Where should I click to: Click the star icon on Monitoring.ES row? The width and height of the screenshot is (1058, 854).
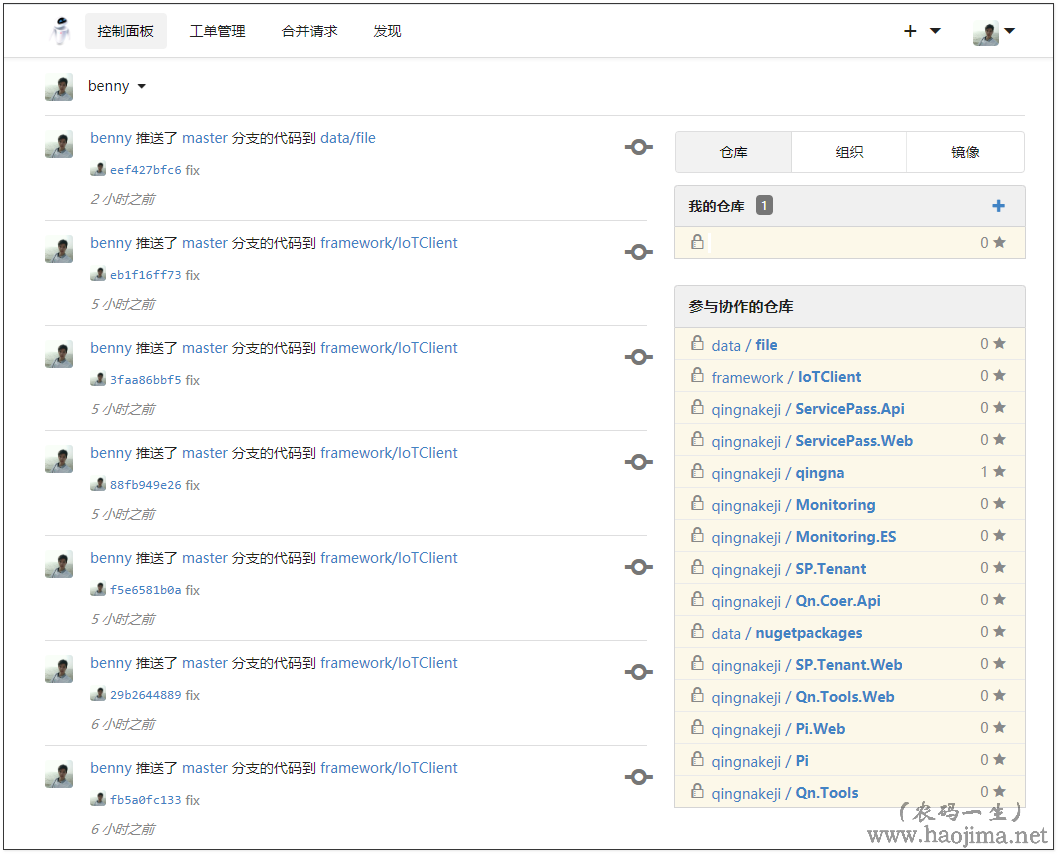999,536
